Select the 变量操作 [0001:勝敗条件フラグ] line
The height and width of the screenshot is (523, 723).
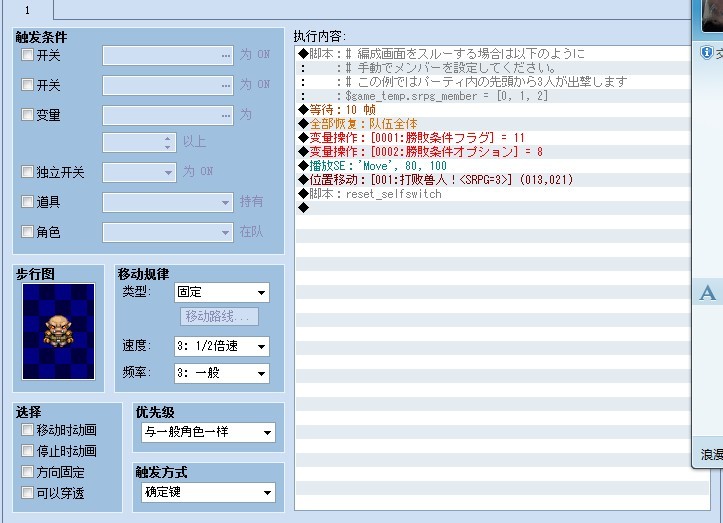(x=493, y=137)
